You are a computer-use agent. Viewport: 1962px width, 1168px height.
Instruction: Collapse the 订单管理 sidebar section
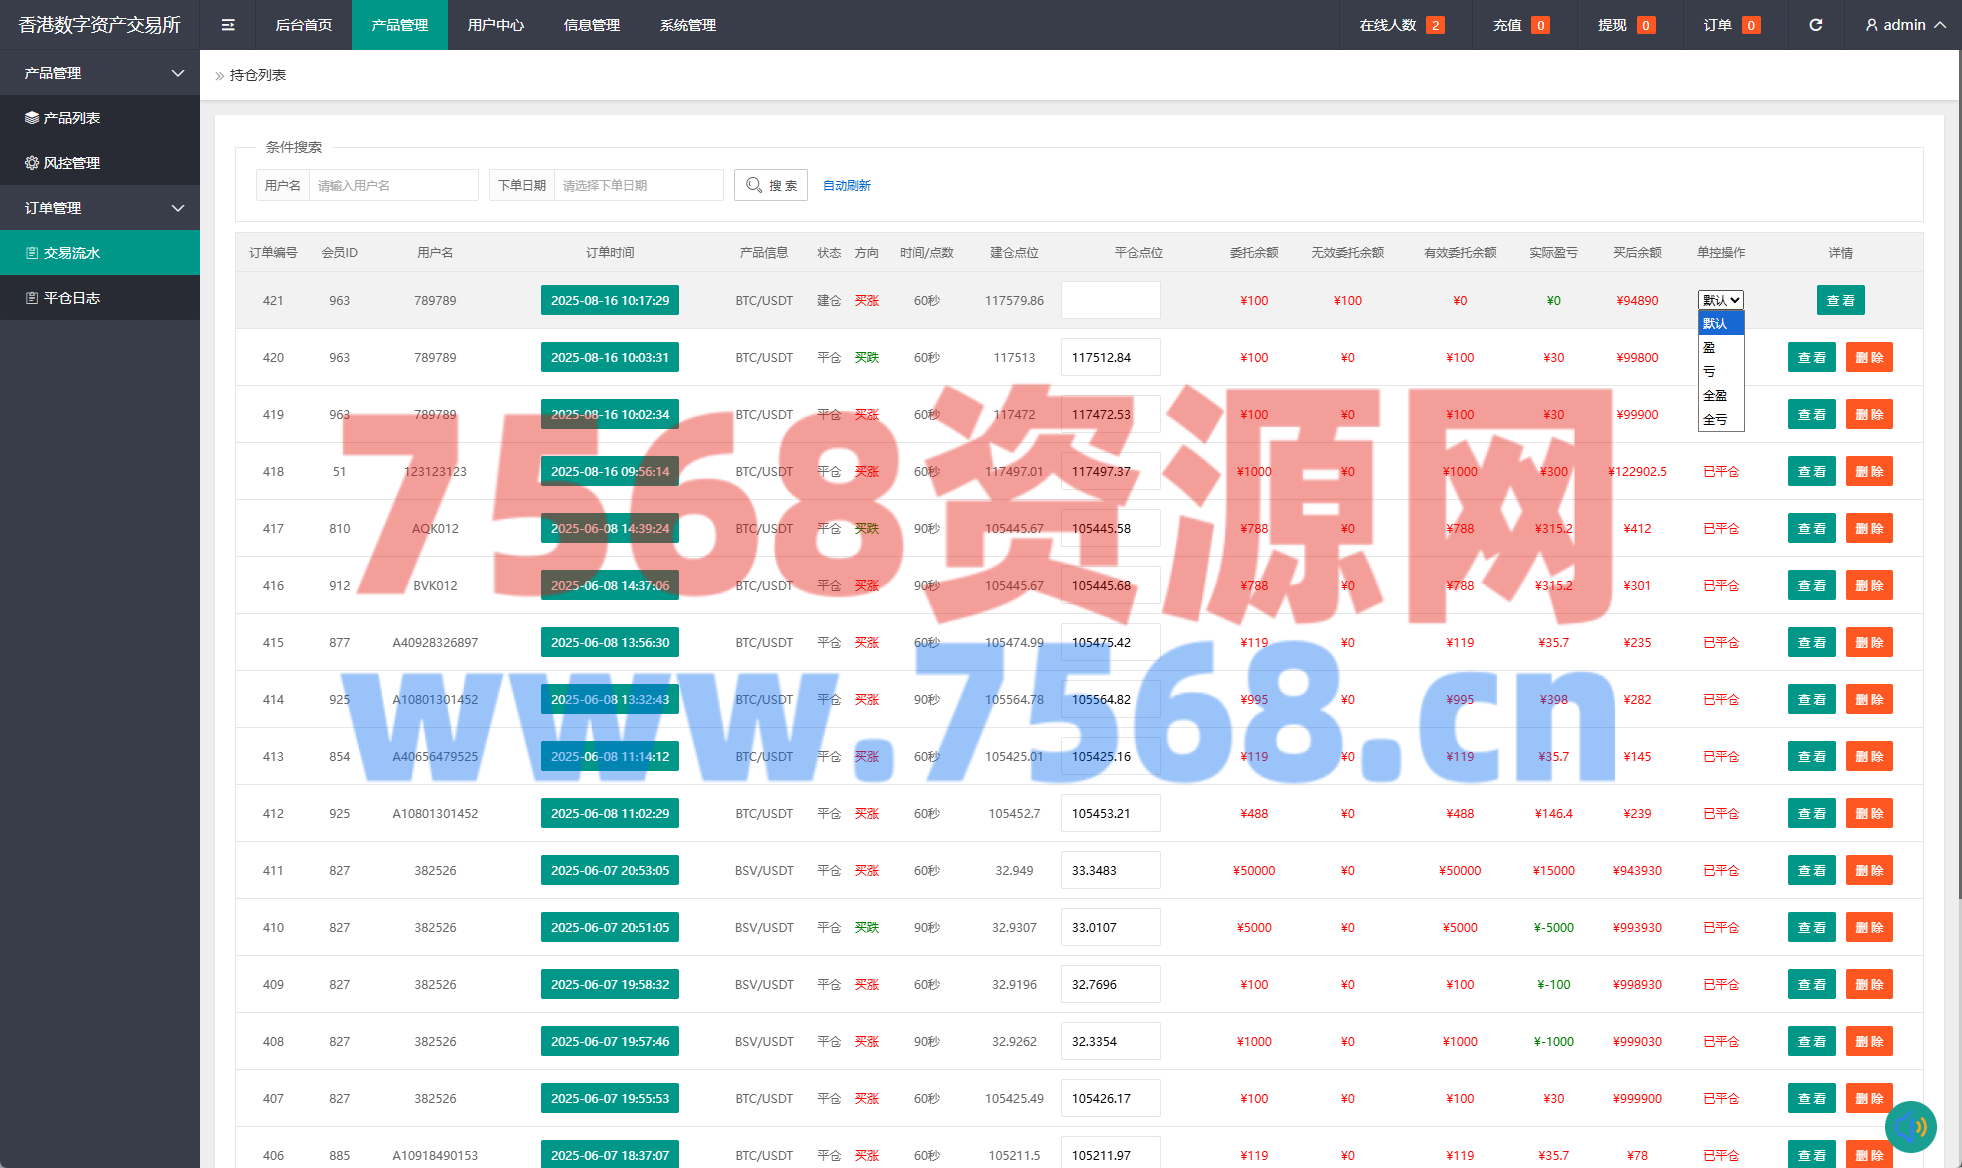[100, 208]
